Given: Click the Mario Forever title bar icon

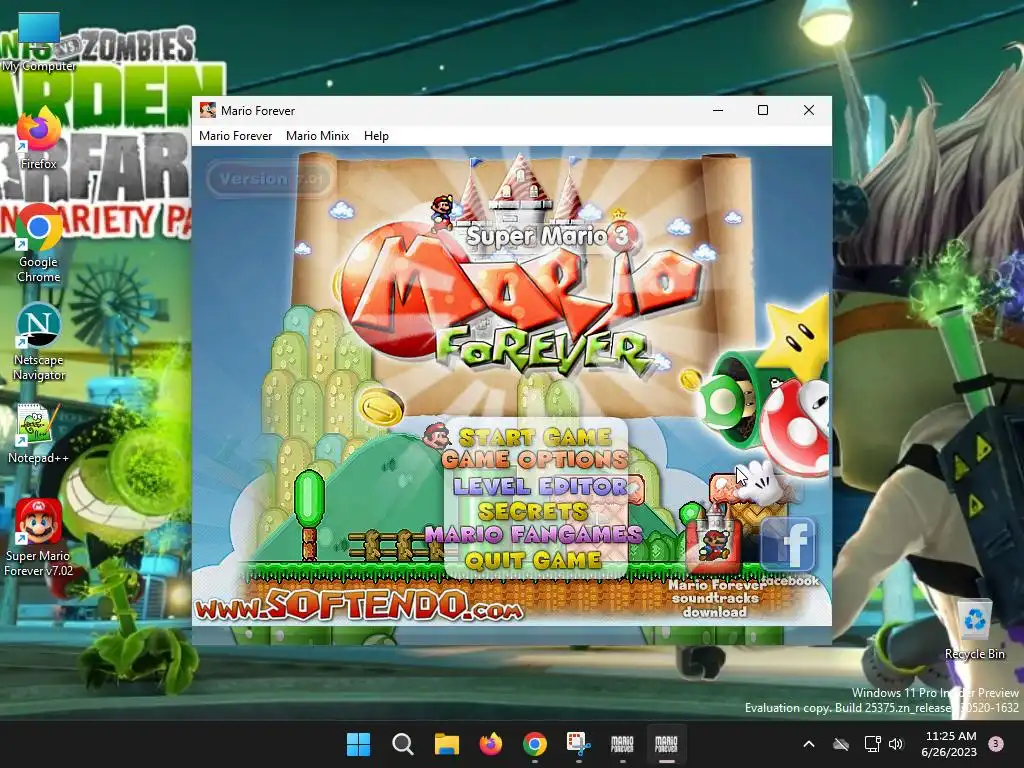Looking at the screenshot, I should point(208,110).
